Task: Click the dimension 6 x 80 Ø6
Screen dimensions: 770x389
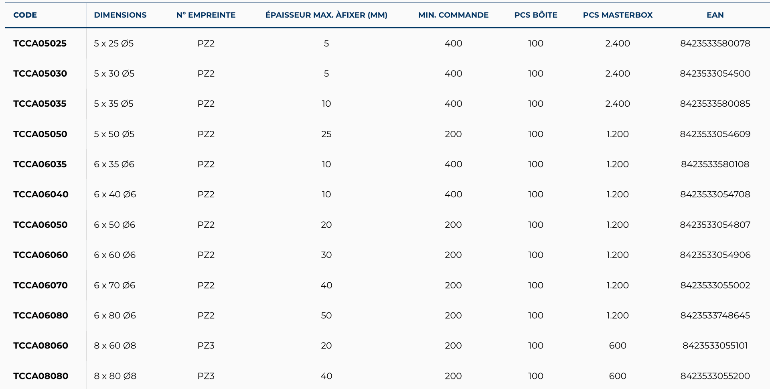Action: [114, 315]
